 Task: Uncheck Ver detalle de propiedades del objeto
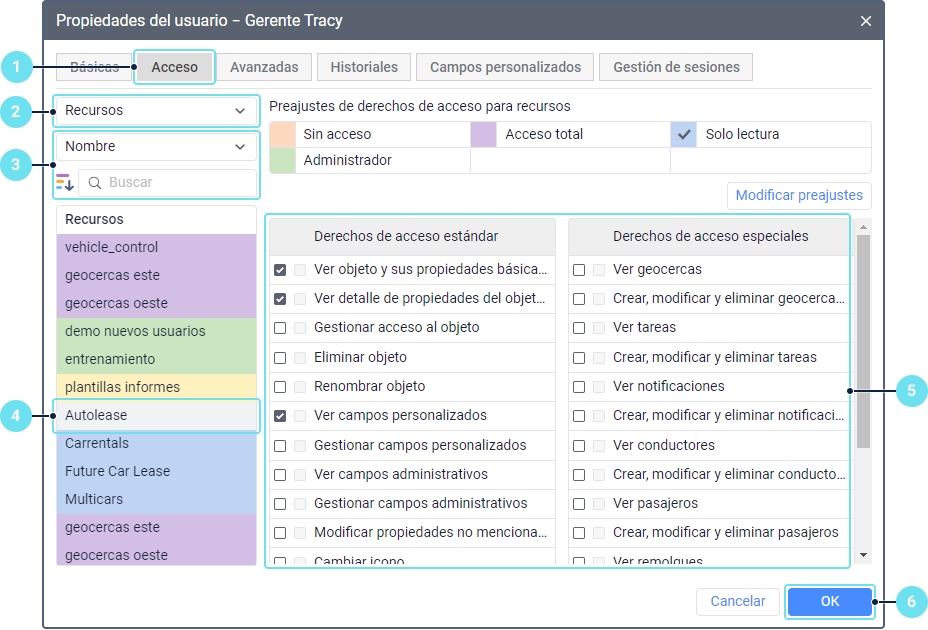tap(280, 299)
